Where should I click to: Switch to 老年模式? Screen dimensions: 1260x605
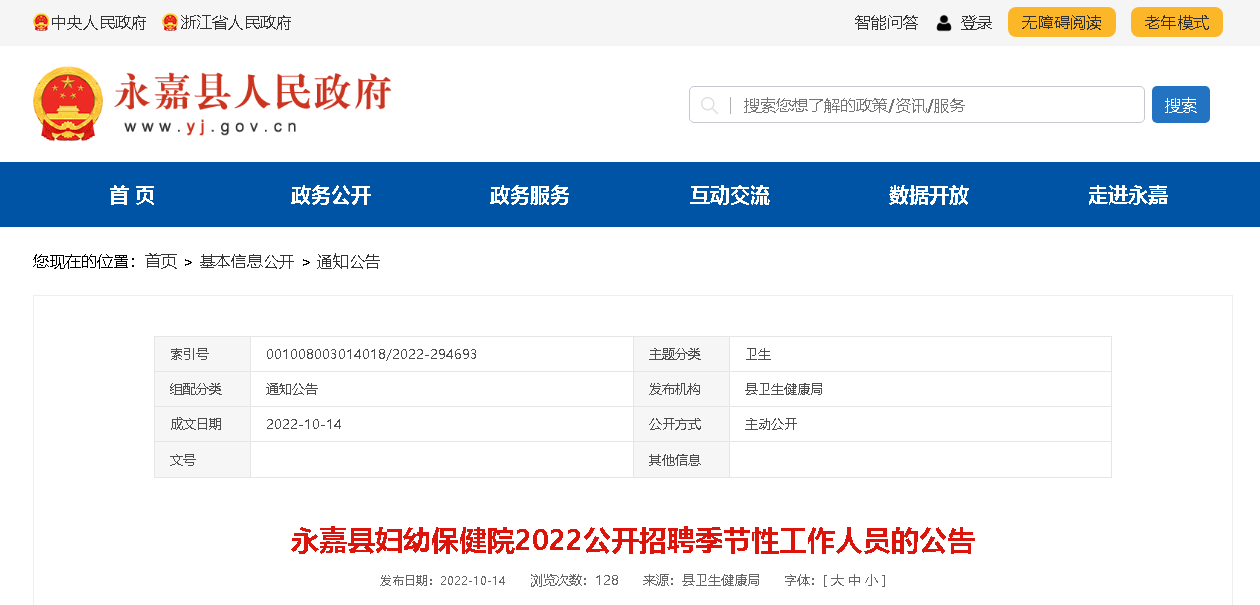[x=1177, y=23]
